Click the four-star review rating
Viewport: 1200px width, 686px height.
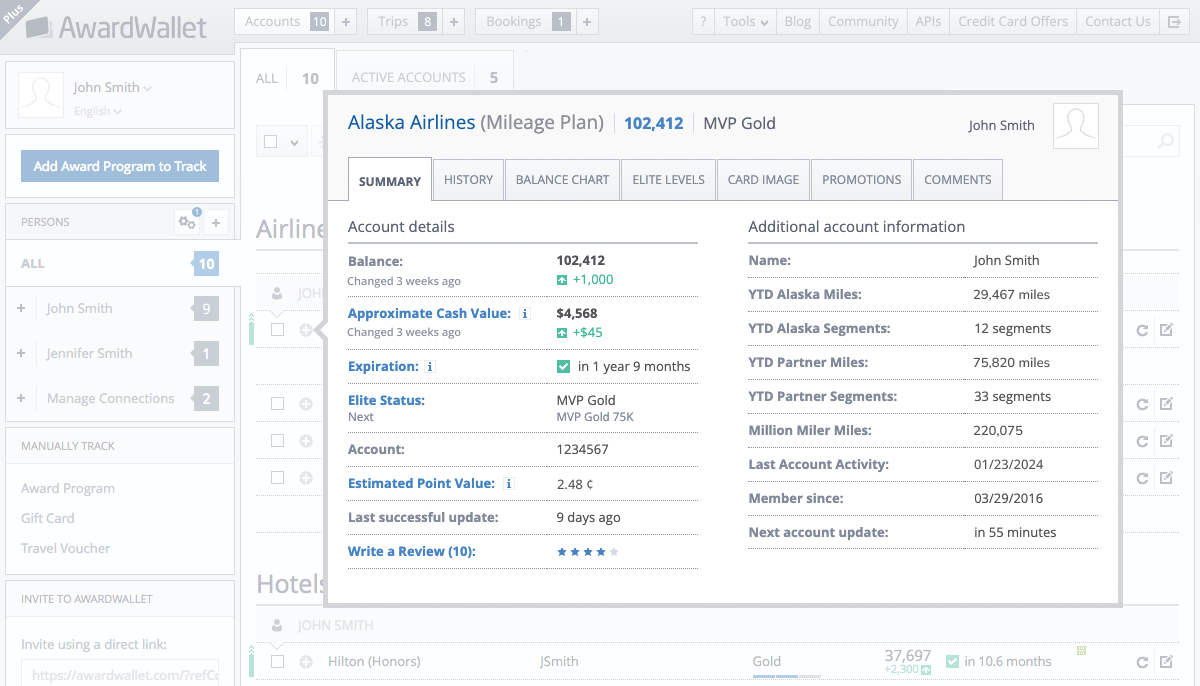[x=588, y=552]
